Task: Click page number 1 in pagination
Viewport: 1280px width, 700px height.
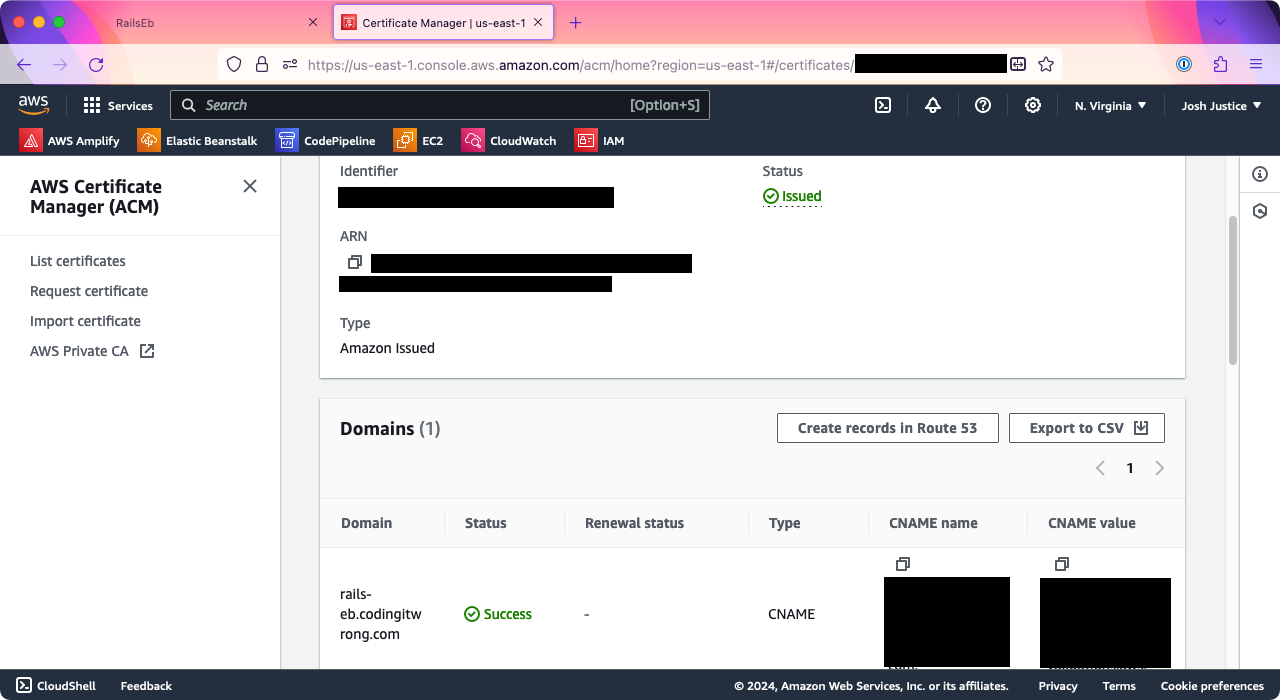Action: point(1130,468)
